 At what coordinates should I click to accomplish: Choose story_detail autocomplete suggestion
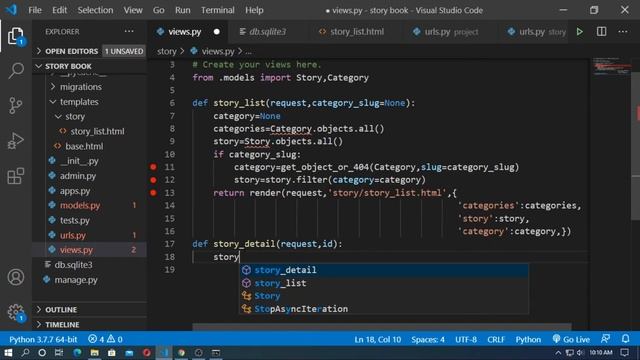coord(384,270)
